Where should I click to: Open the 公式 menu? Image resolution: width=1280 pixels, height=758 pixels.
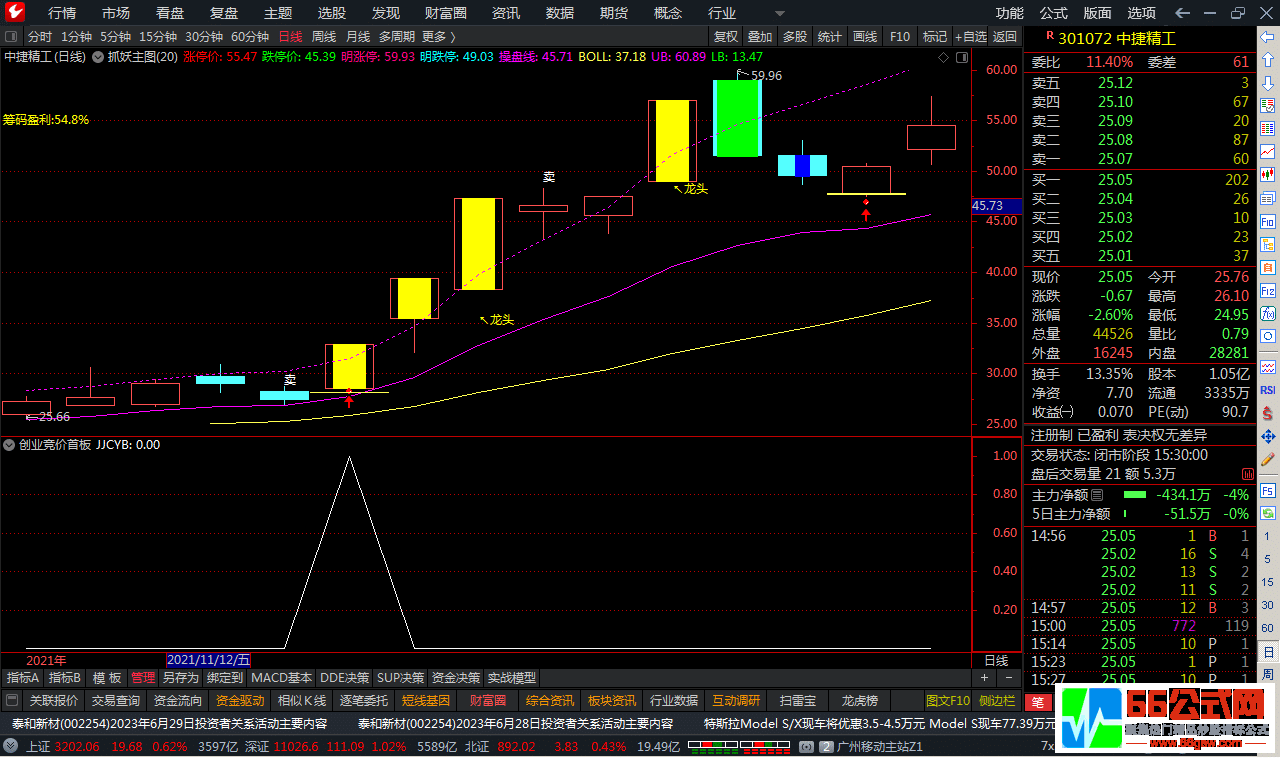pos(1053,13)
